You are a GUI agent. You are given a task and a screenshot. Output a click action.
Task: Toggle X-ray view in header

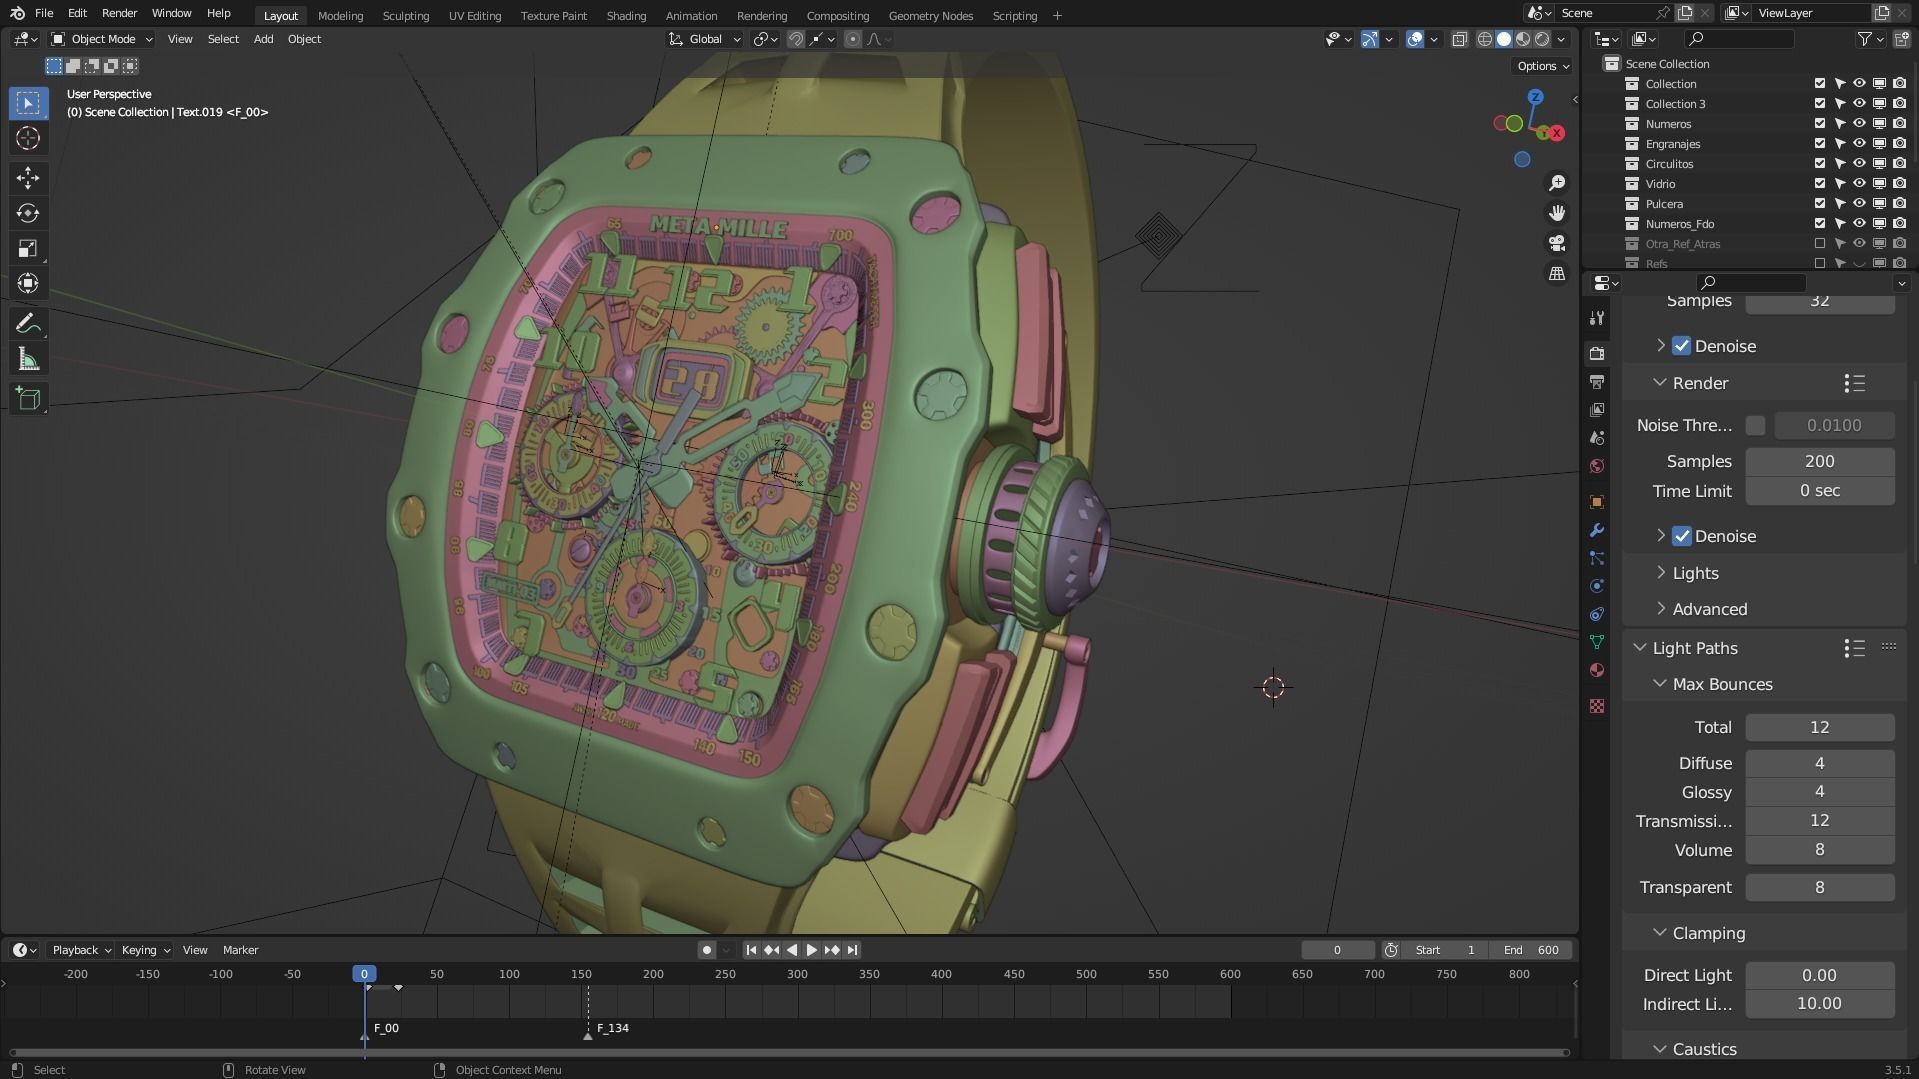[x=1459, y=39]
